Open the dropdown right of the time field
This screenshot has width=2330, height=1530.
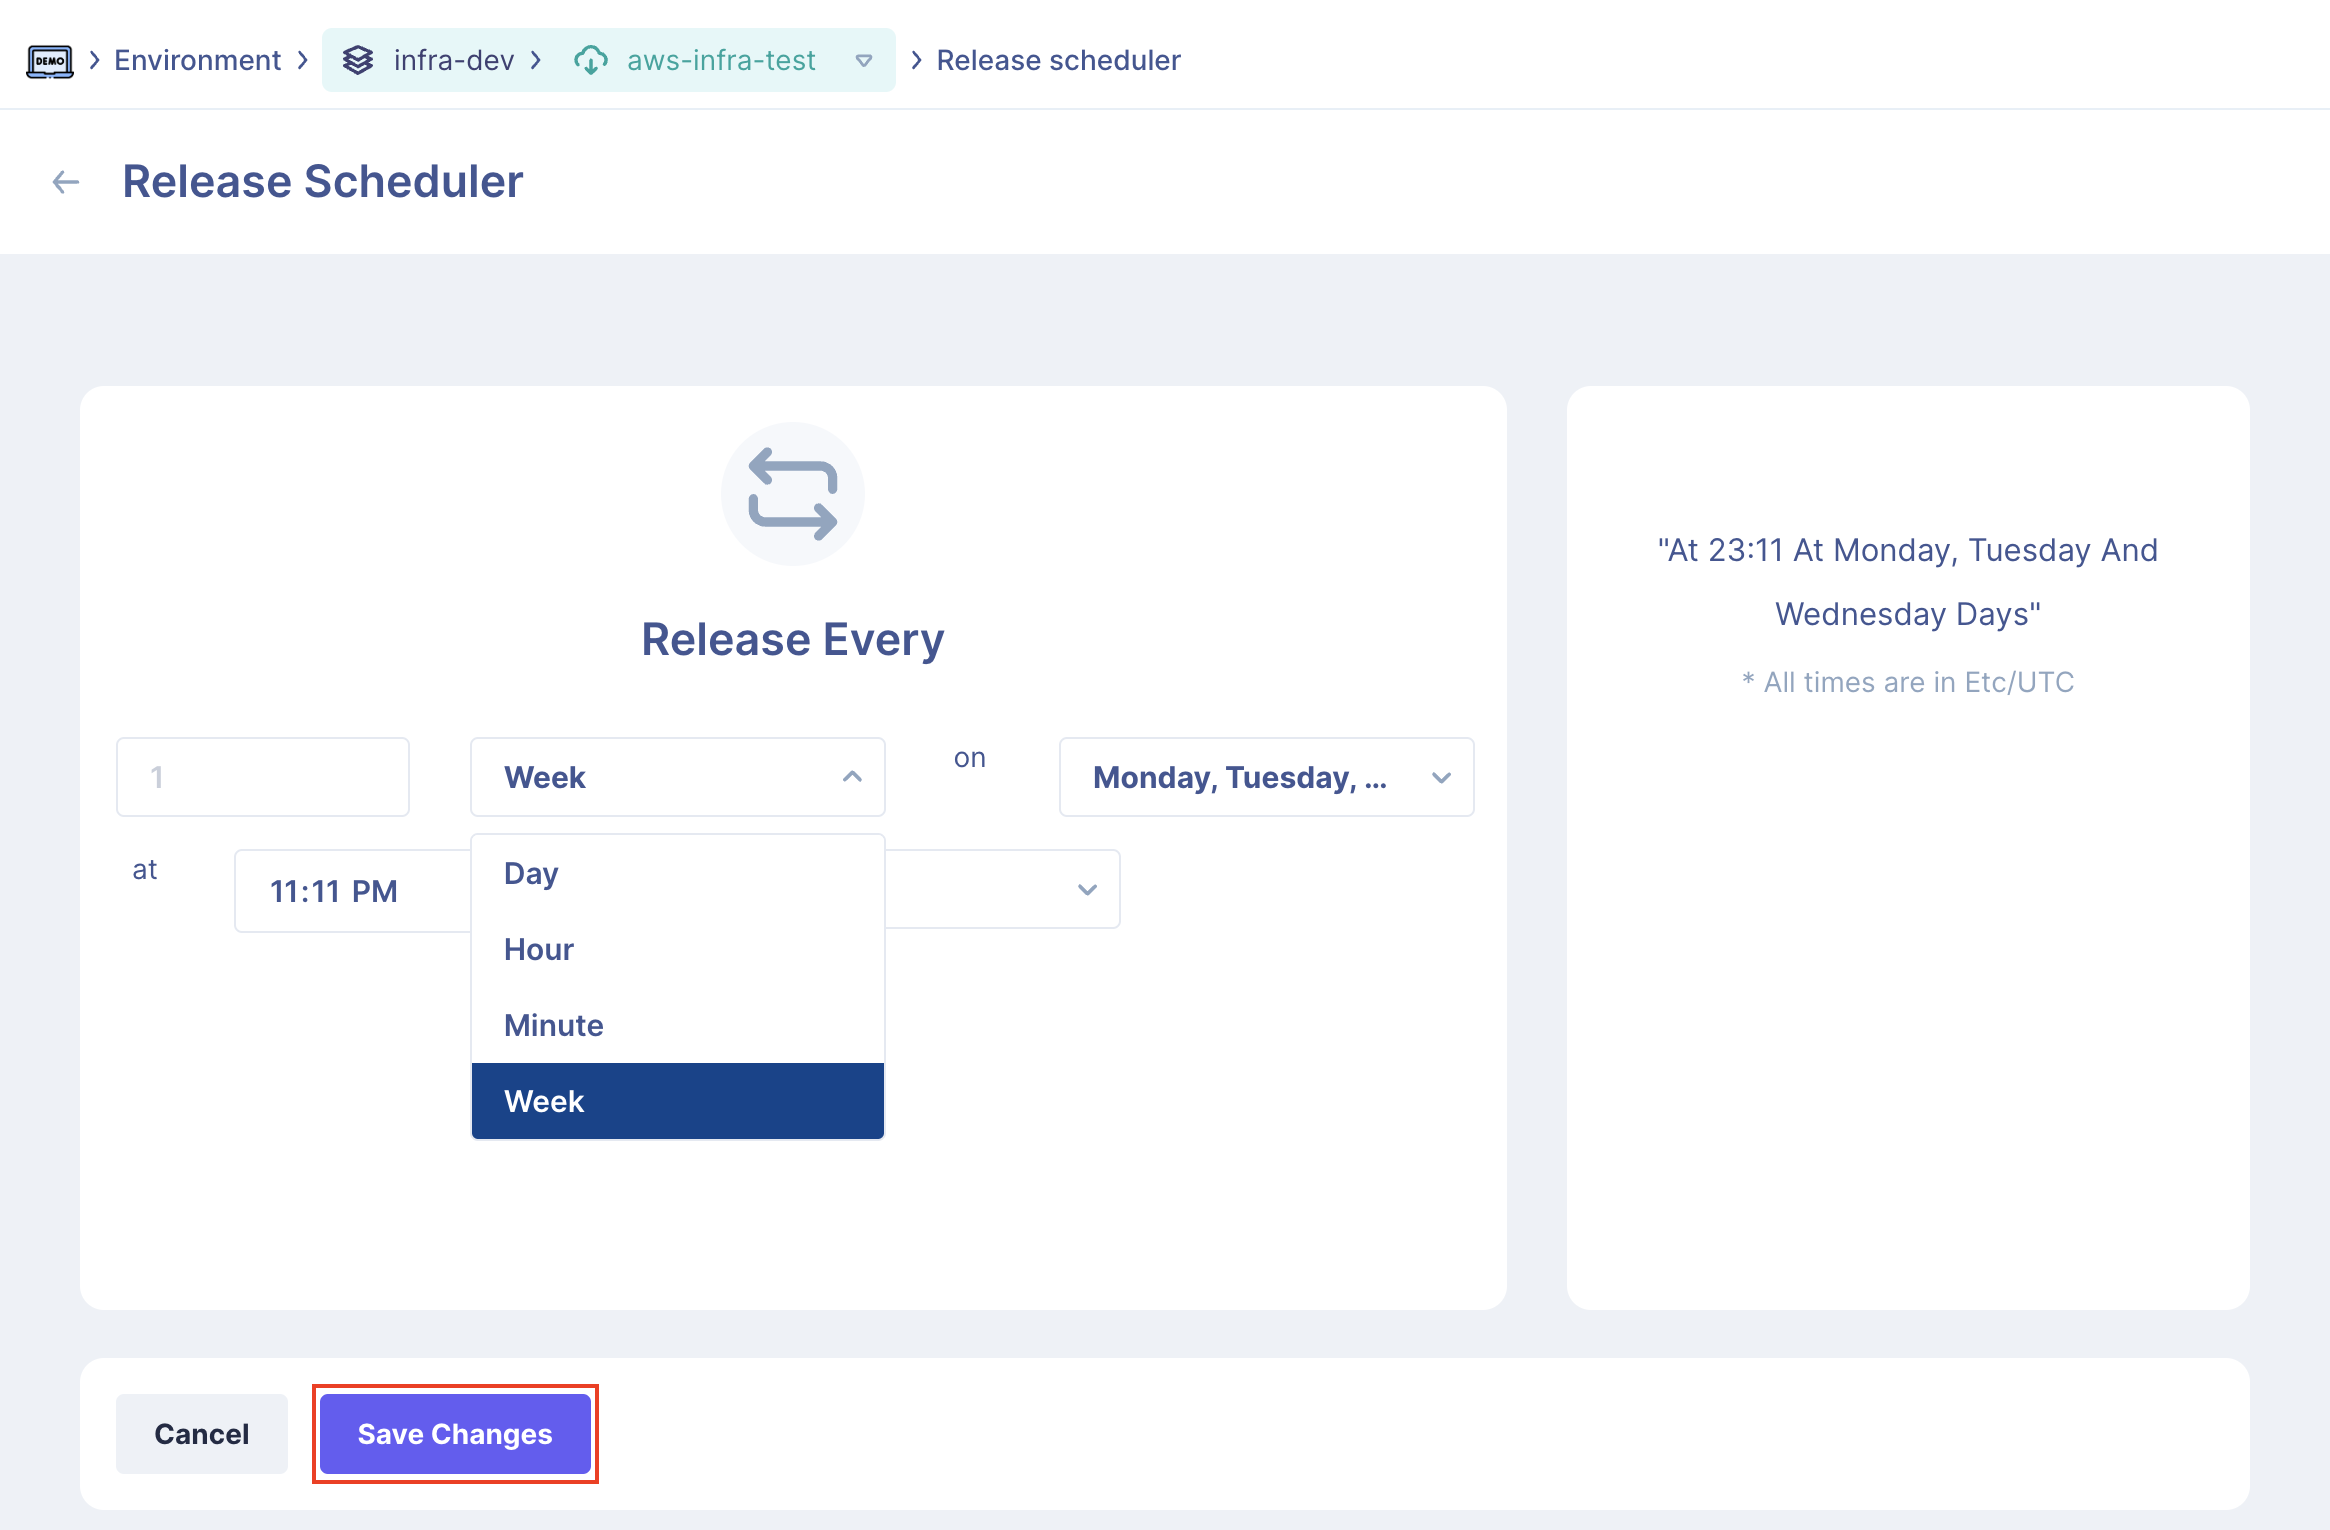click(1087, 889)
